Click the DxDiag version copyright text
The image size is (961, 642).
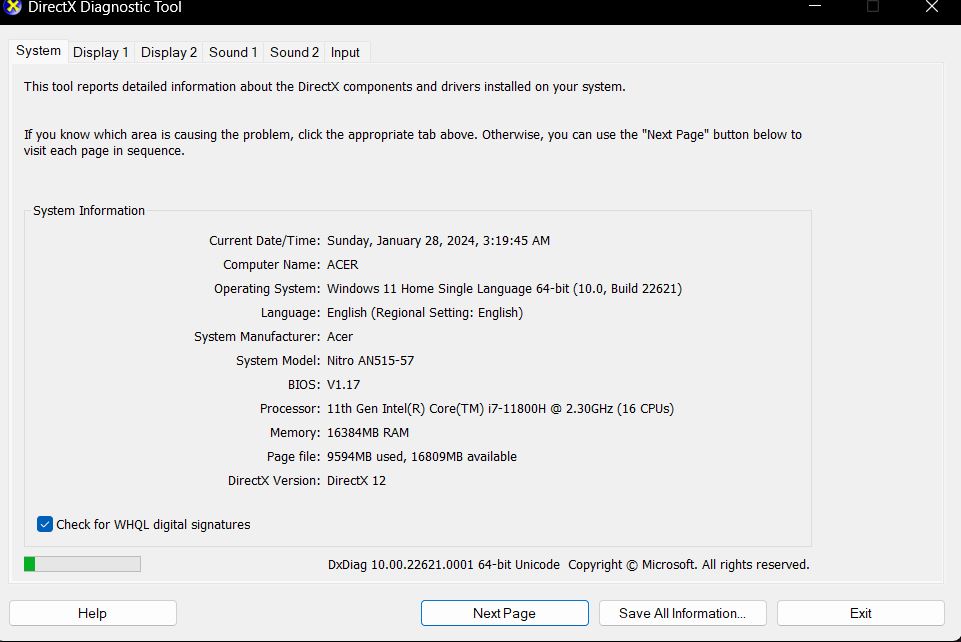568,565
